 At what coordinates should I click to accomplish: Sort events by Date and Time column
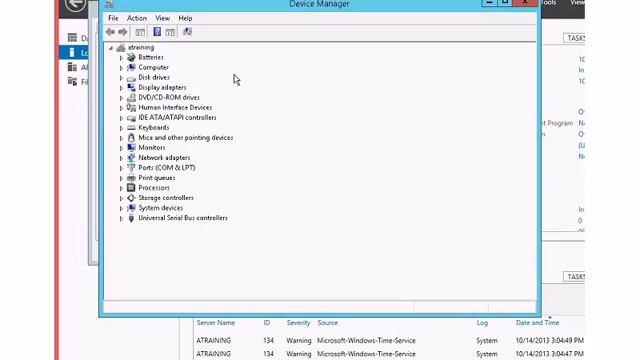[537, 323]
